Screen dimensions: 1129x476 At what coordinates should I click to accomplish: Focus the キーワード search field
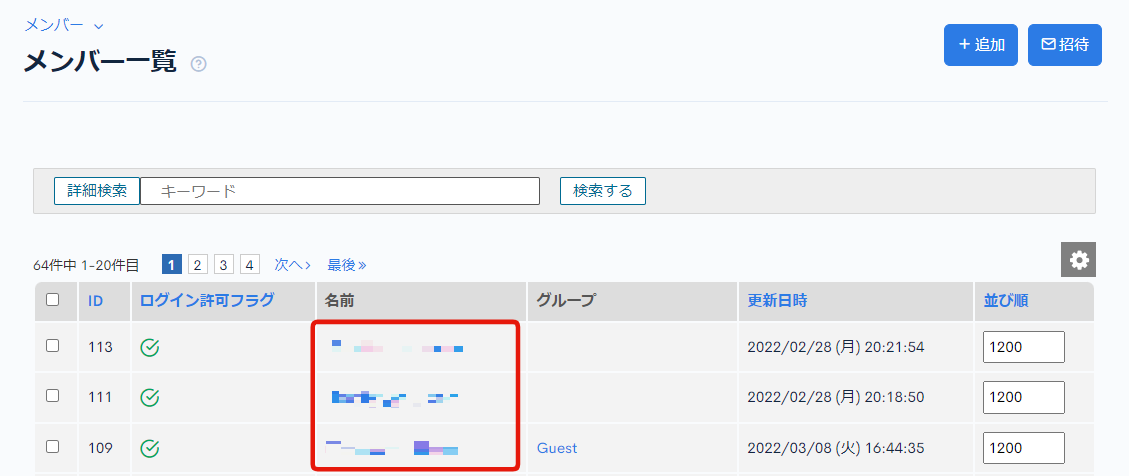[x=340, y=191]
